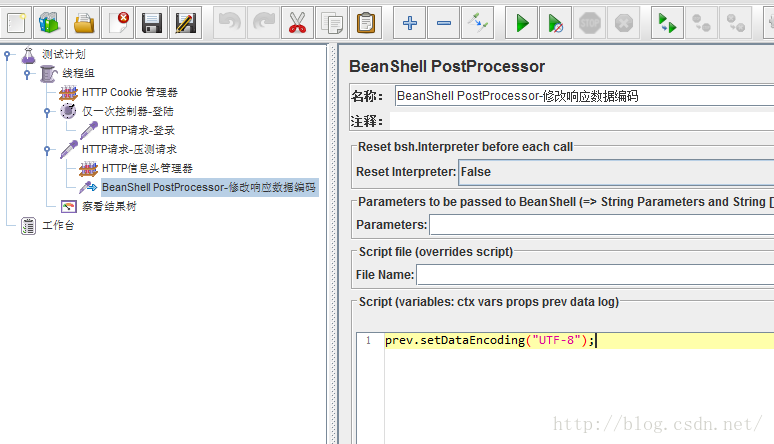Click Start no pauses toolbar icon
This screenshot has height=444, width=774.
pyautogui.click(x=557, y=21)
